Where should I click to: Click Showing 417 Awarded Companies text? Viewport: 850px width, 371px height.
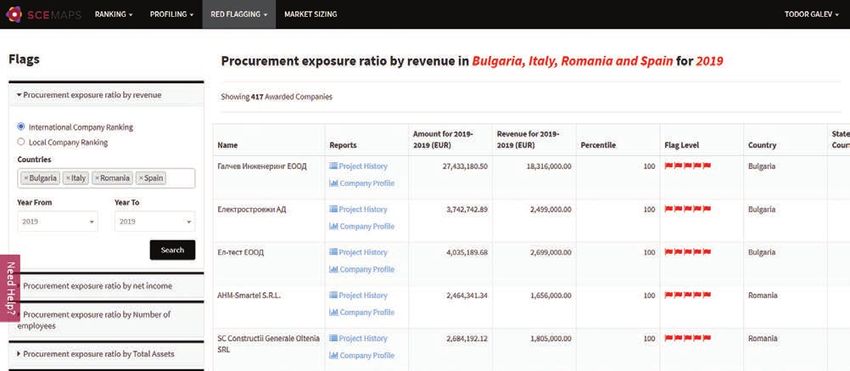coord(276,97)
